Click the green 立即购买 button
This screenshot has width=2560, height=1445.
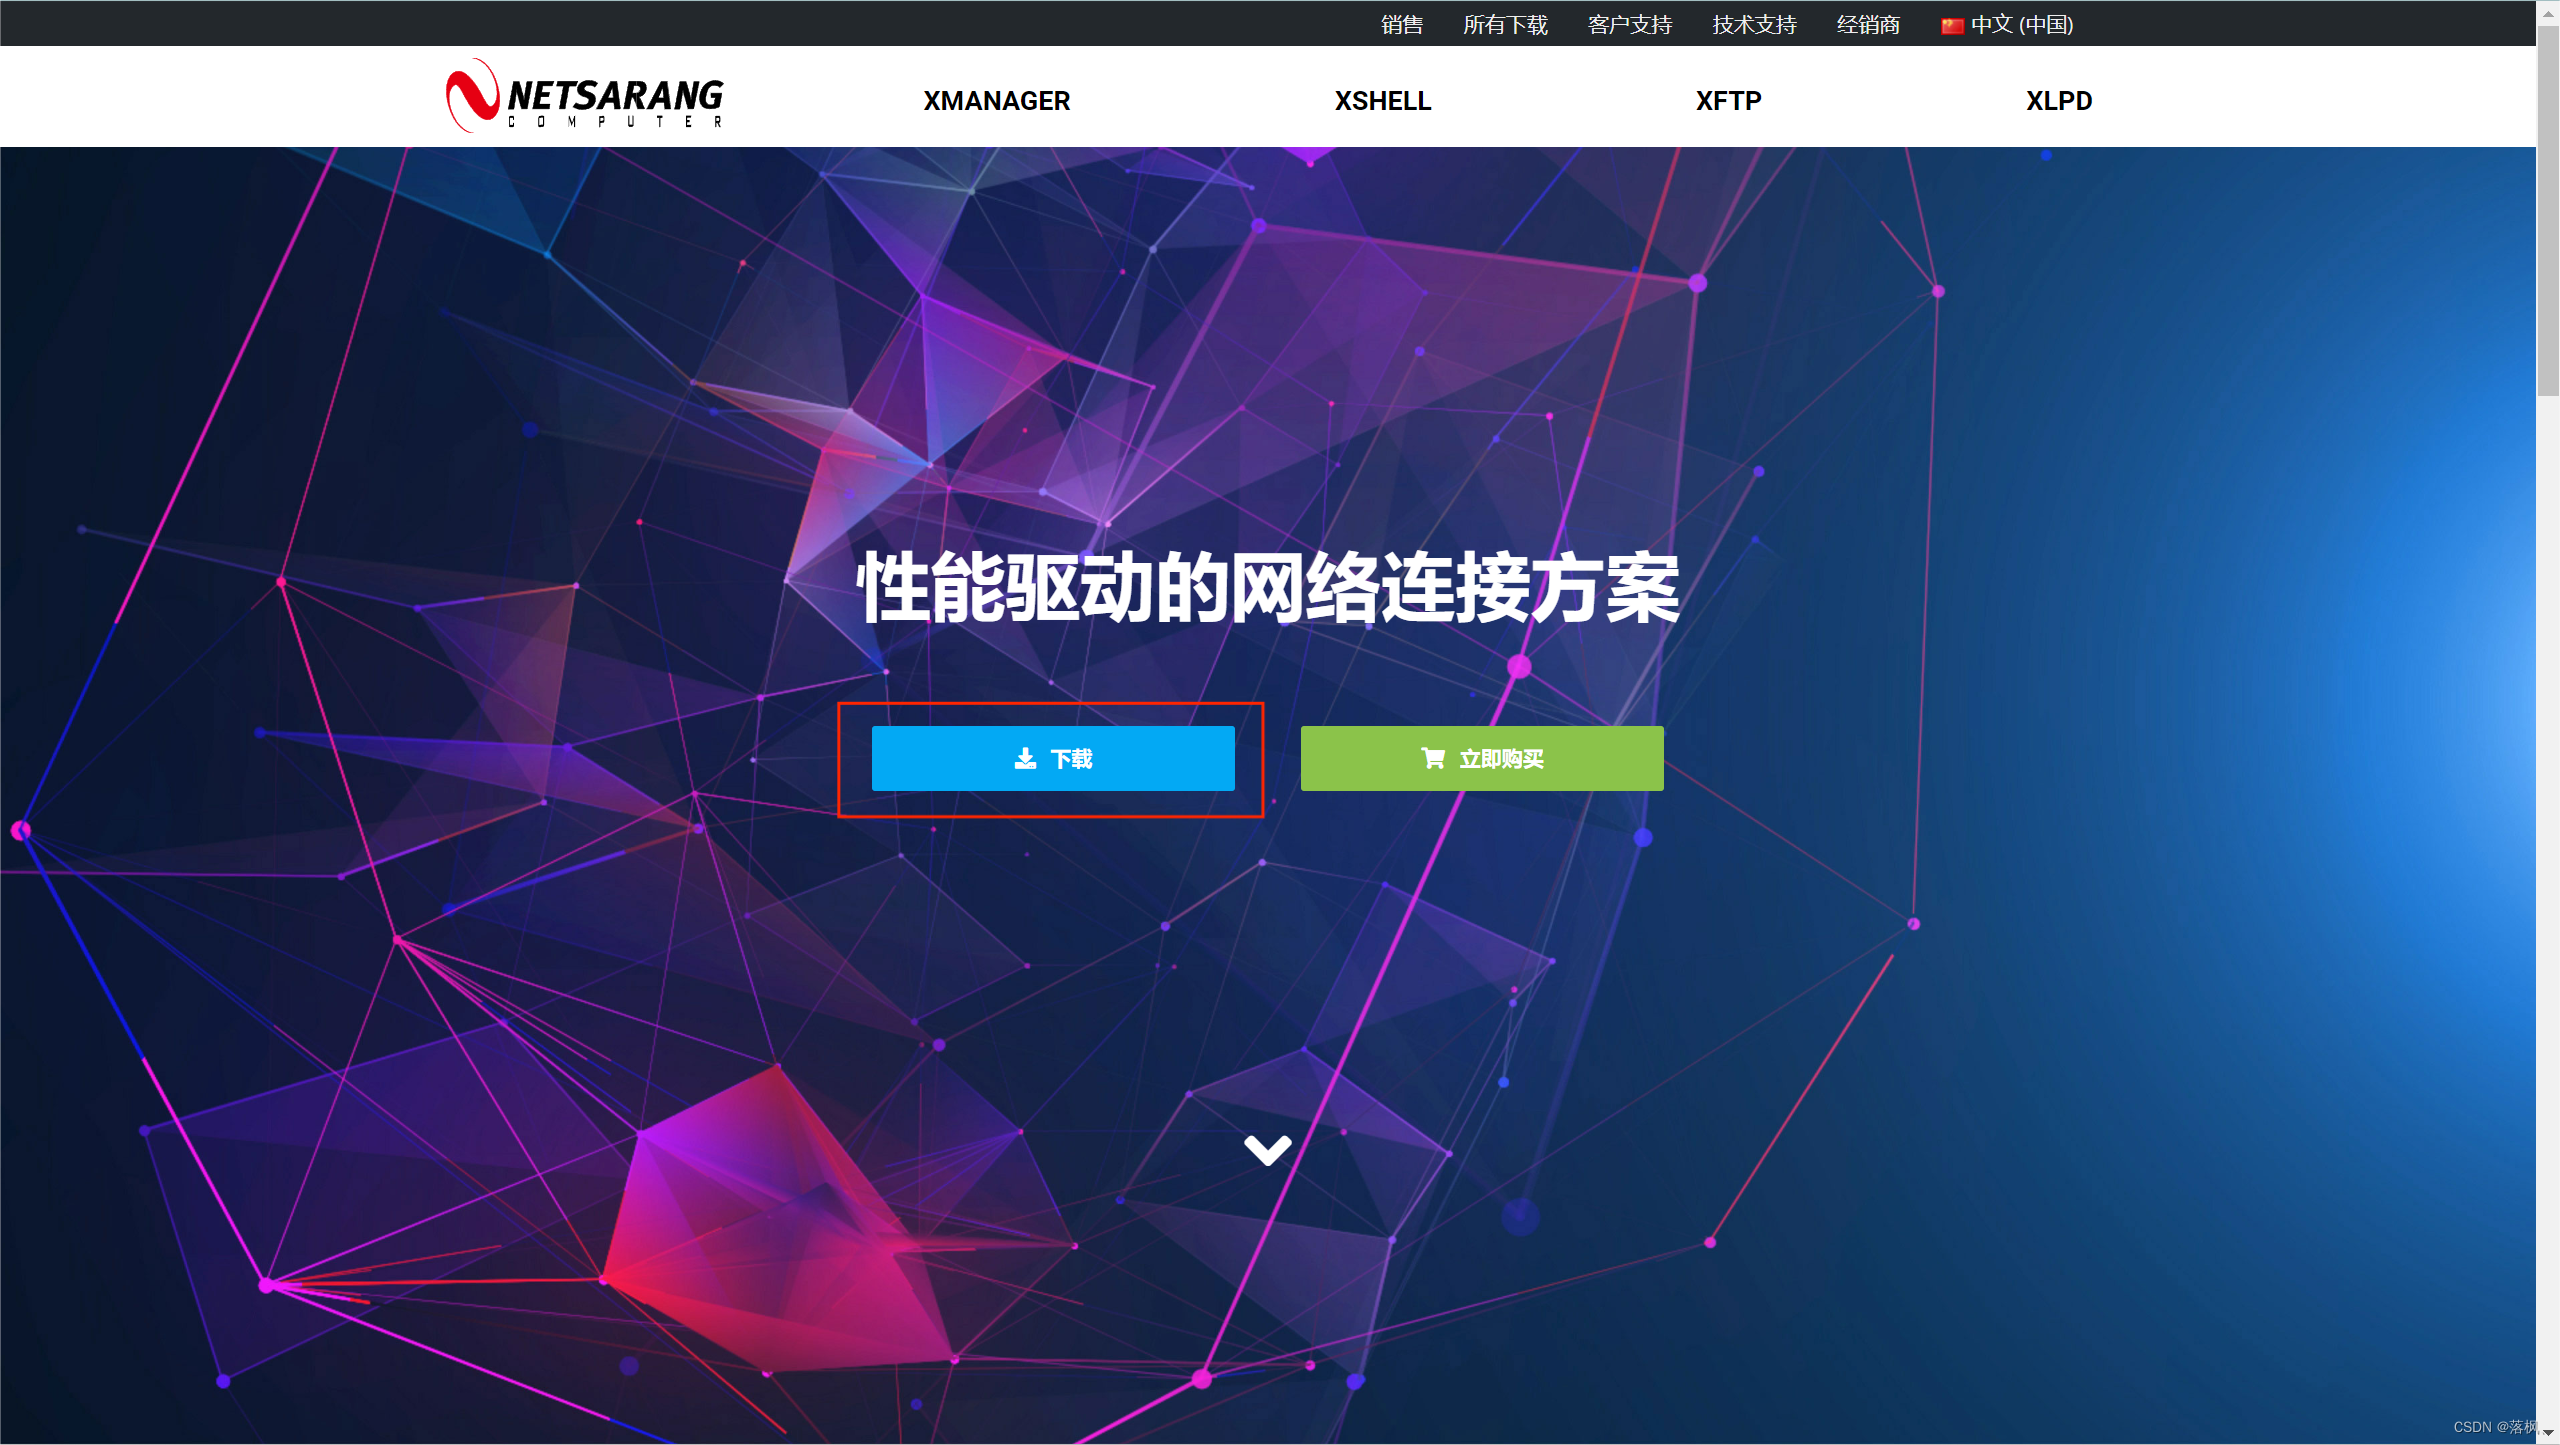pyautogui.click(x=1482, y=759)
